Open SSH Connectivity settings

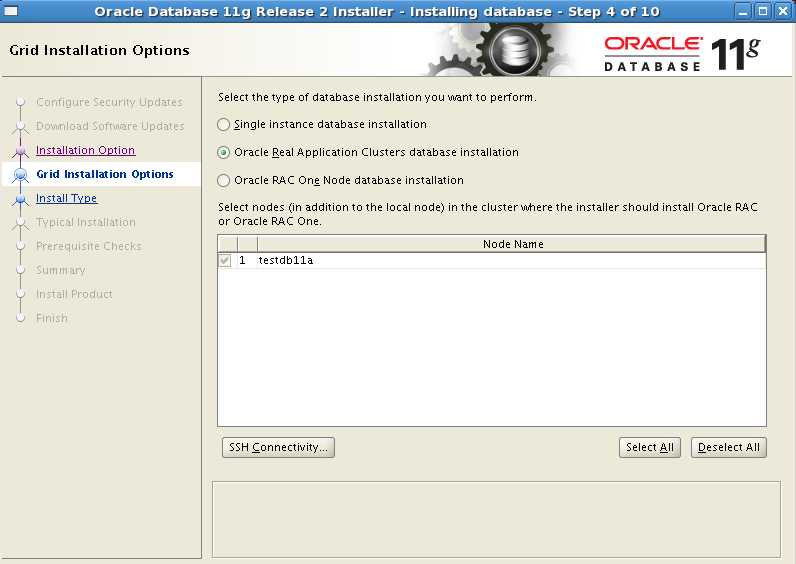[278, 447]
